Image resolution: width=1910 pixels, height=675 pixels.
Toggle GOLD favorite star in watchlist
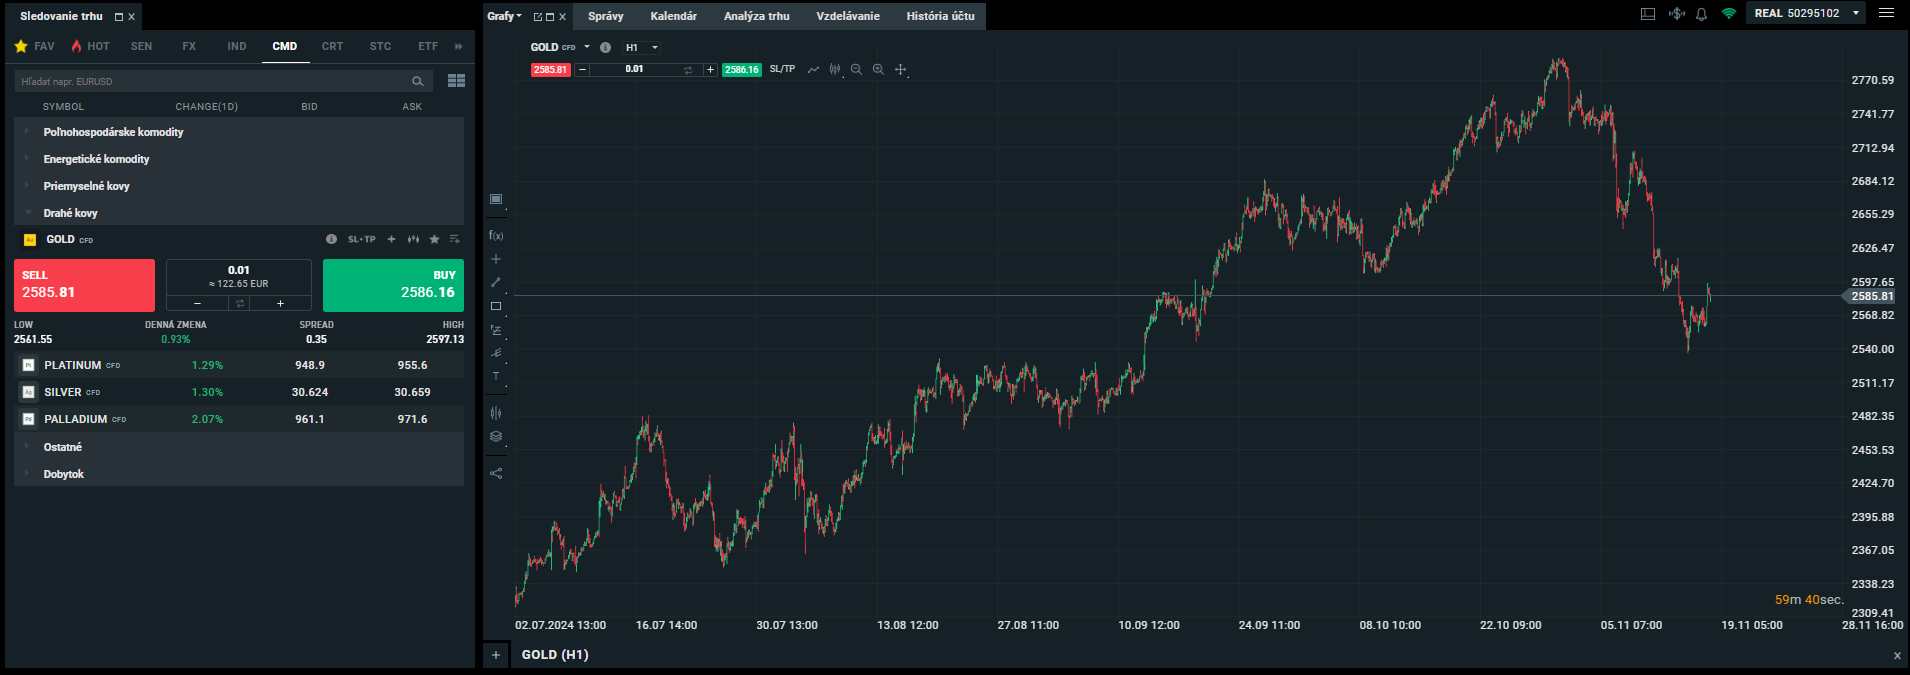(434, 240)
